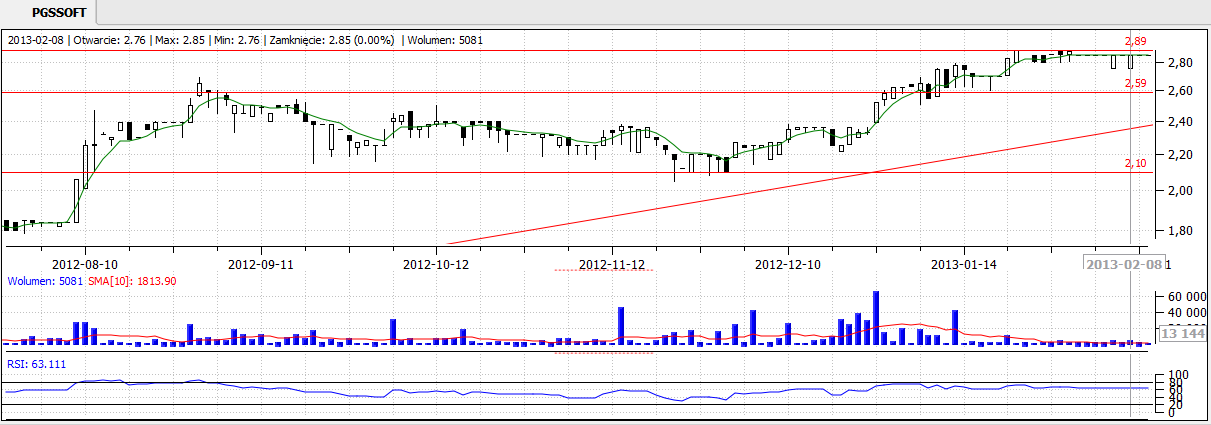Screen dimensions: 1211x425
Task: Click the 2,10 support level label
Action: tap(1135, 163)
